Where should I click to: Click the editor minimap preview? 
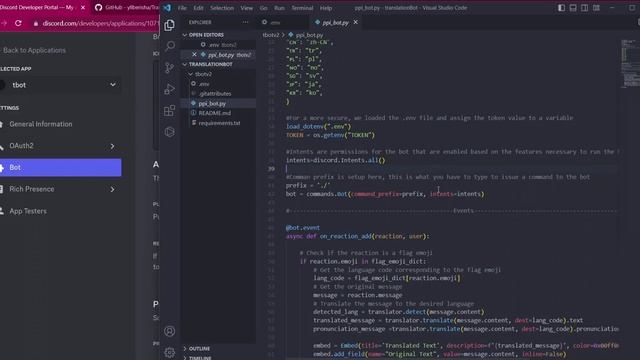(630, 63)
